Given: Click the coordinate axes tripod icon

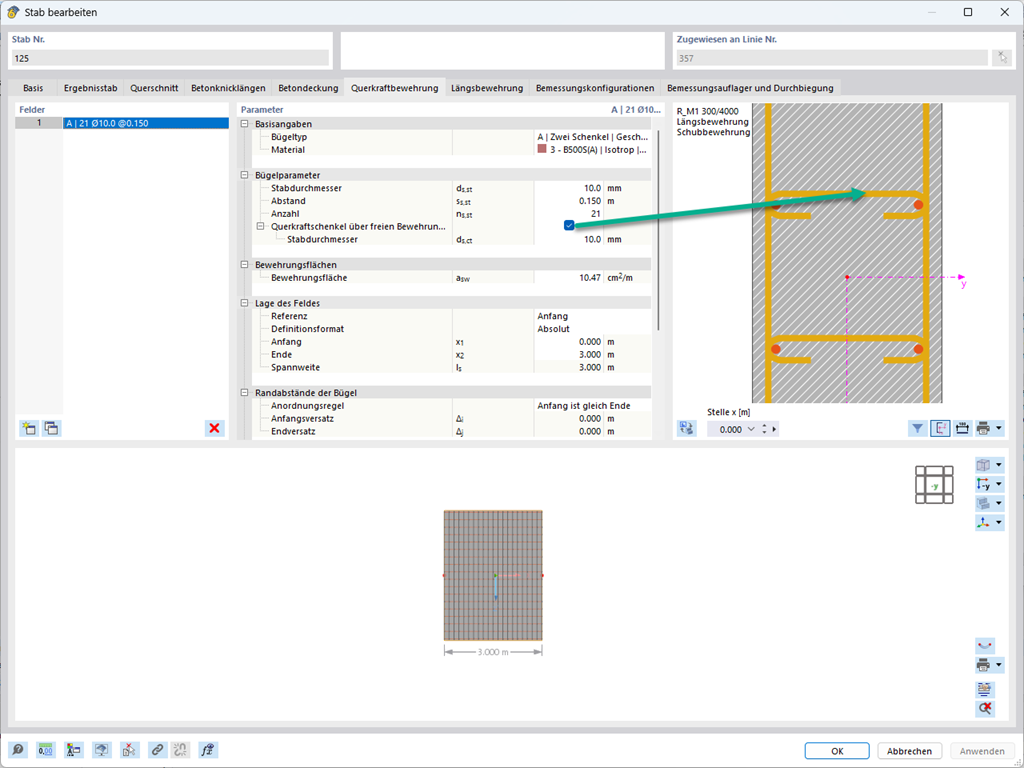Looking at the screenshot, I should tap(984, 522).
